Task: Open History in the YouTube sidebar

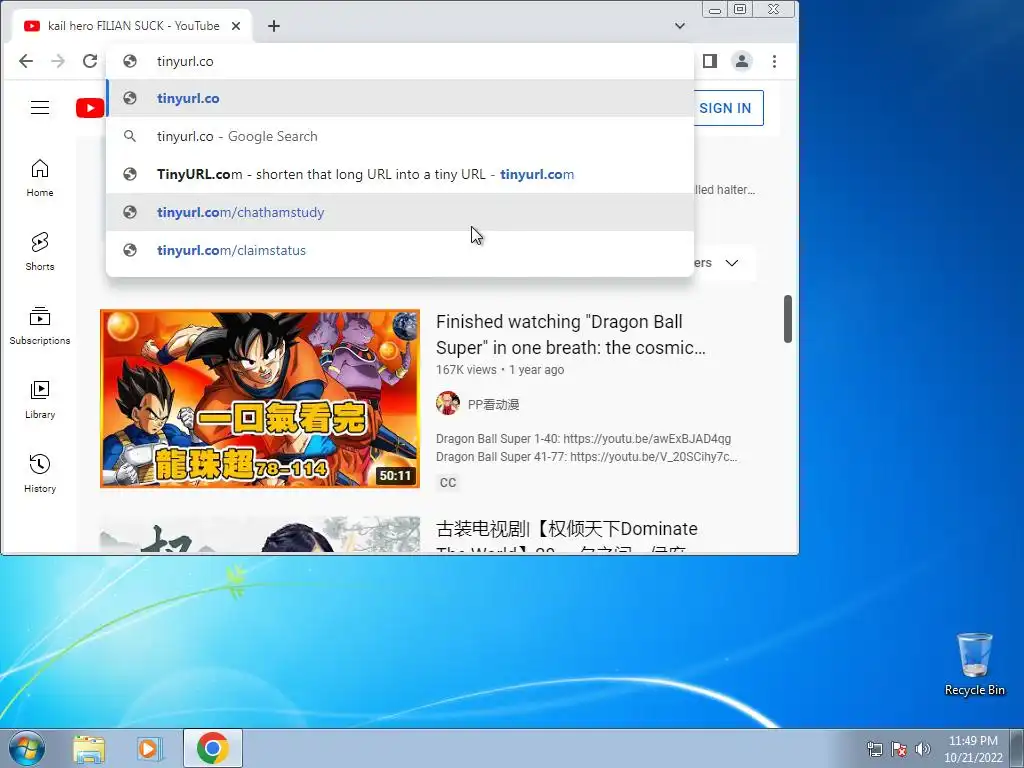Action: (x=40, y=473)
